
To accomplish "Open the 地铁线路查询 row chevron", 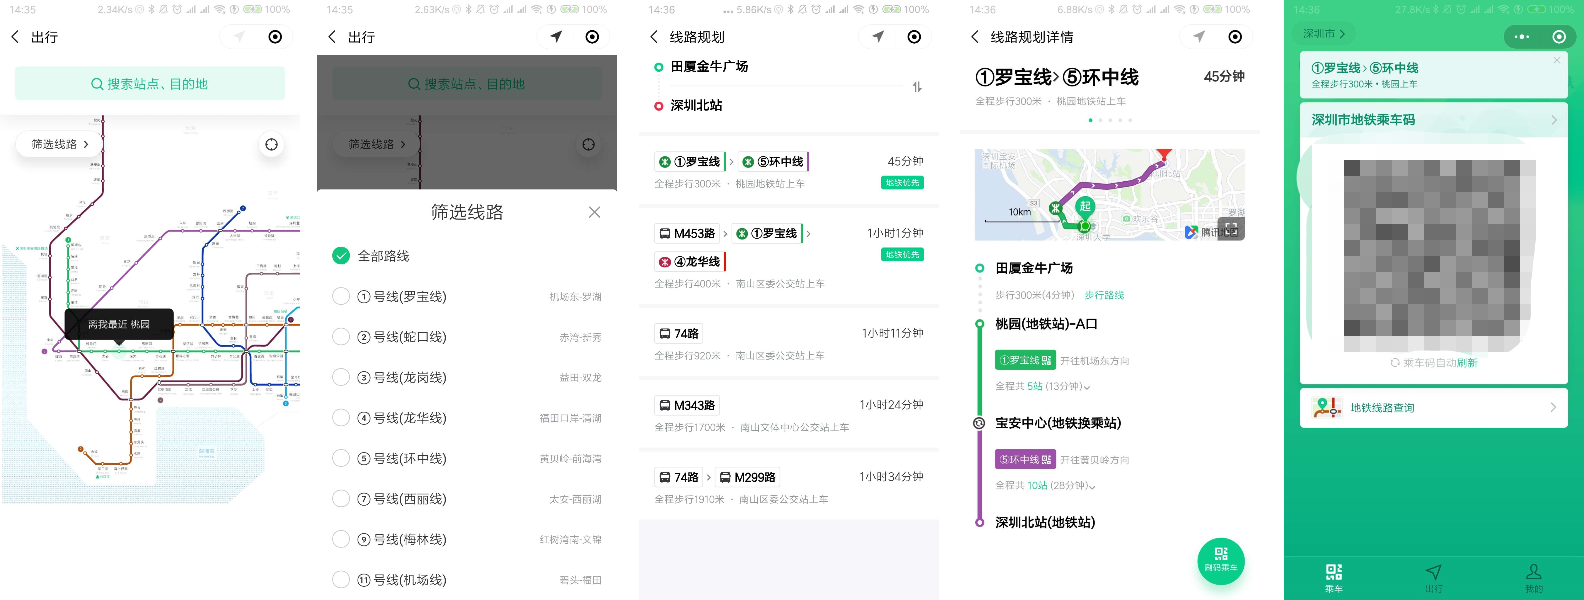I will click(1553, 407).
